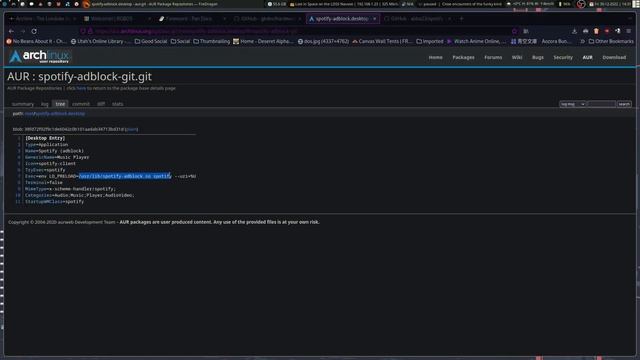Open the Other Bookmarks folder
The height and width of the screenshot is (360, 640).
coord(611,41)
